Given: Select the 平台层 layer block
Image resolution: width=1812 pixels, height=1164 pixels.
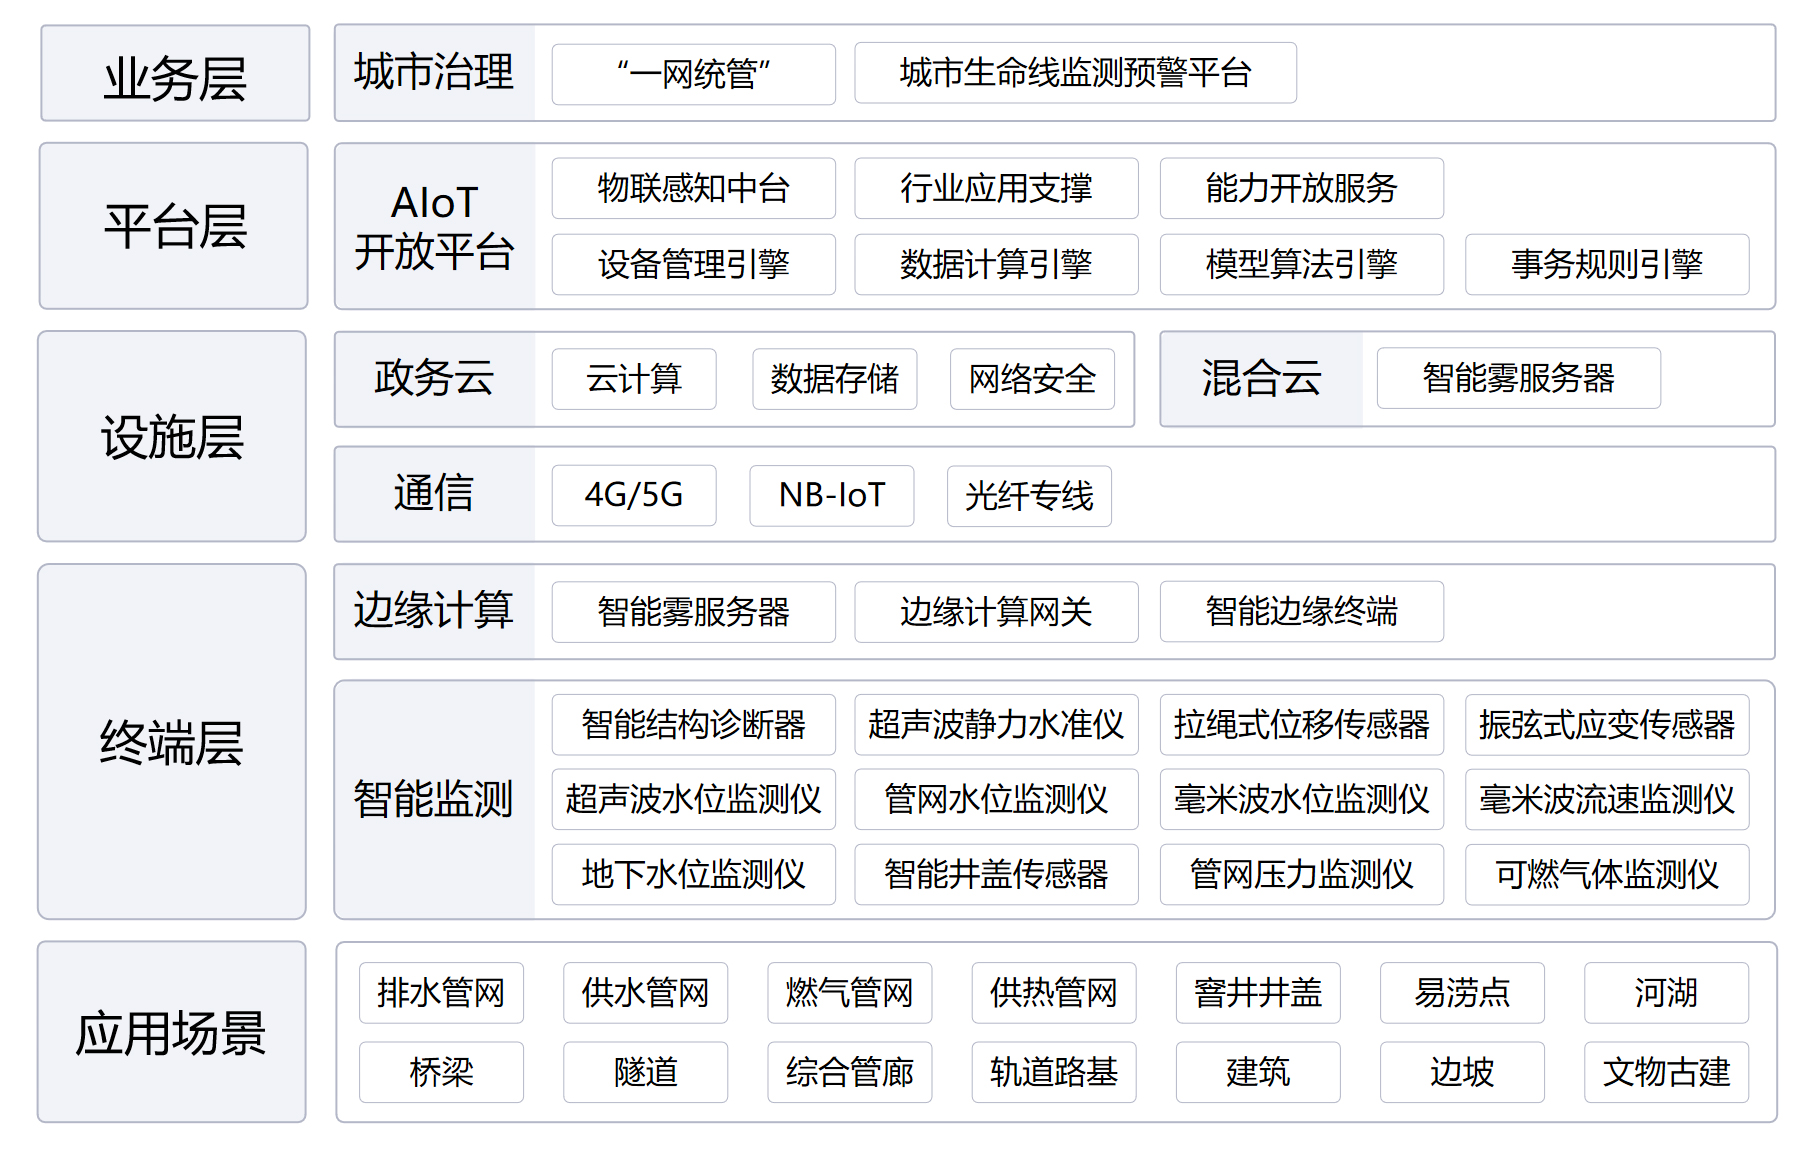Looking at the screenshot, I should pyautogui.click(x=174, y=226).
